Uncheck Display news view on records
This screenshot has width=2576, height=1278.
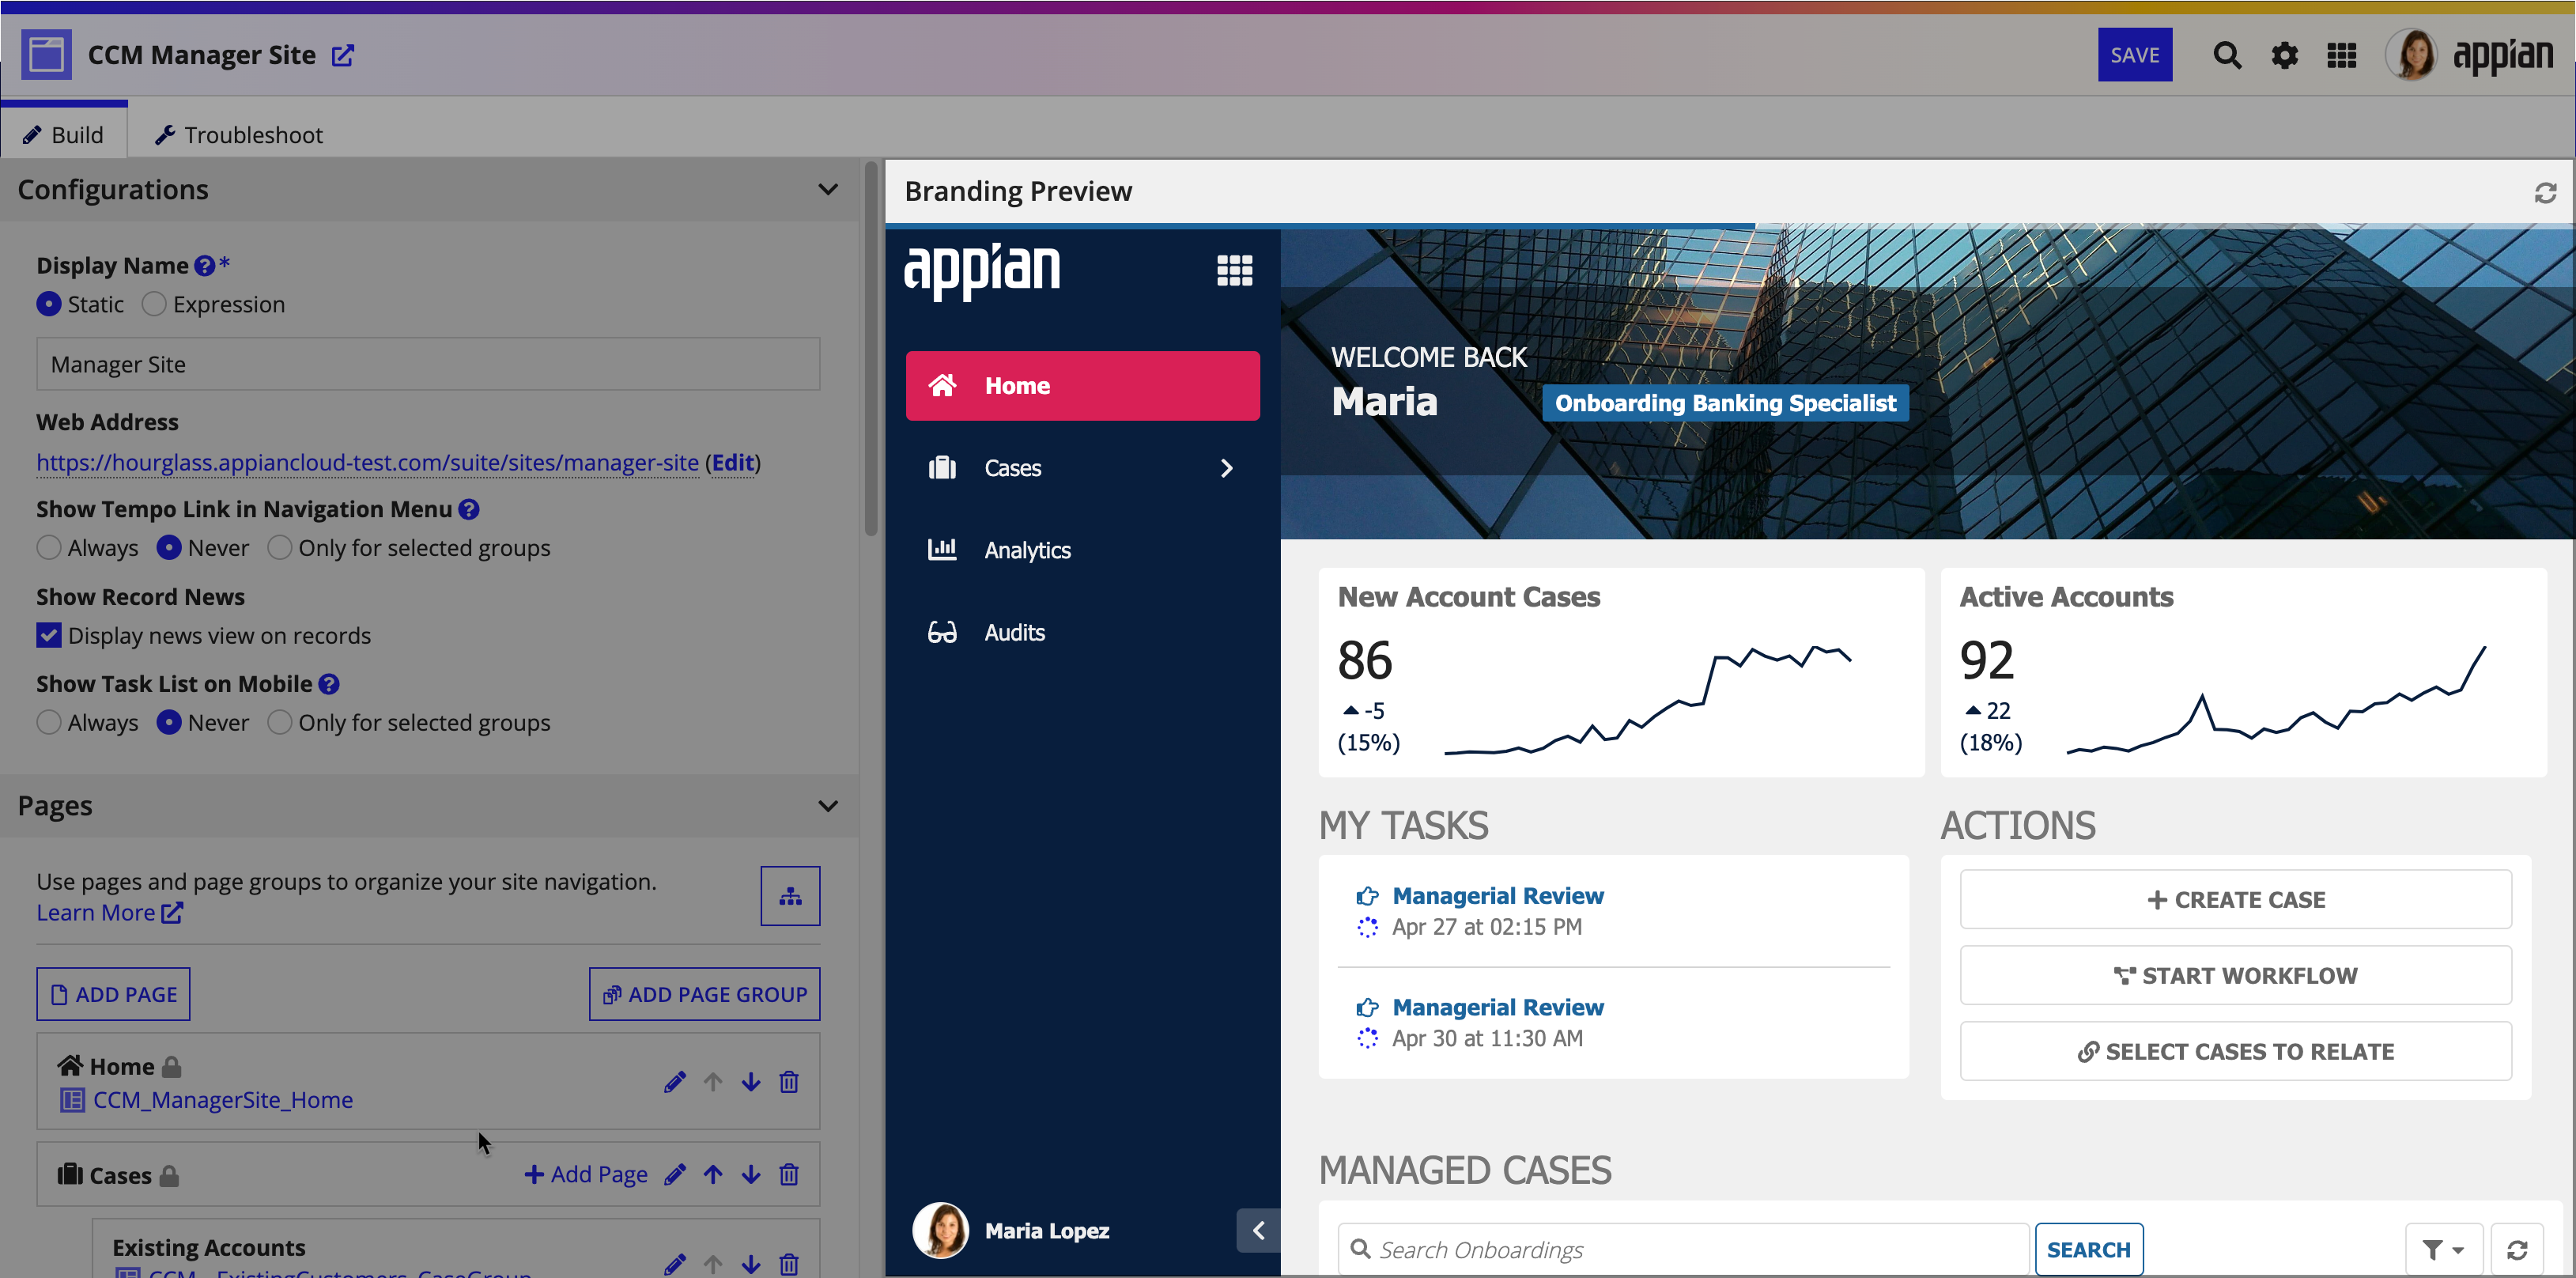pos(49,636)
